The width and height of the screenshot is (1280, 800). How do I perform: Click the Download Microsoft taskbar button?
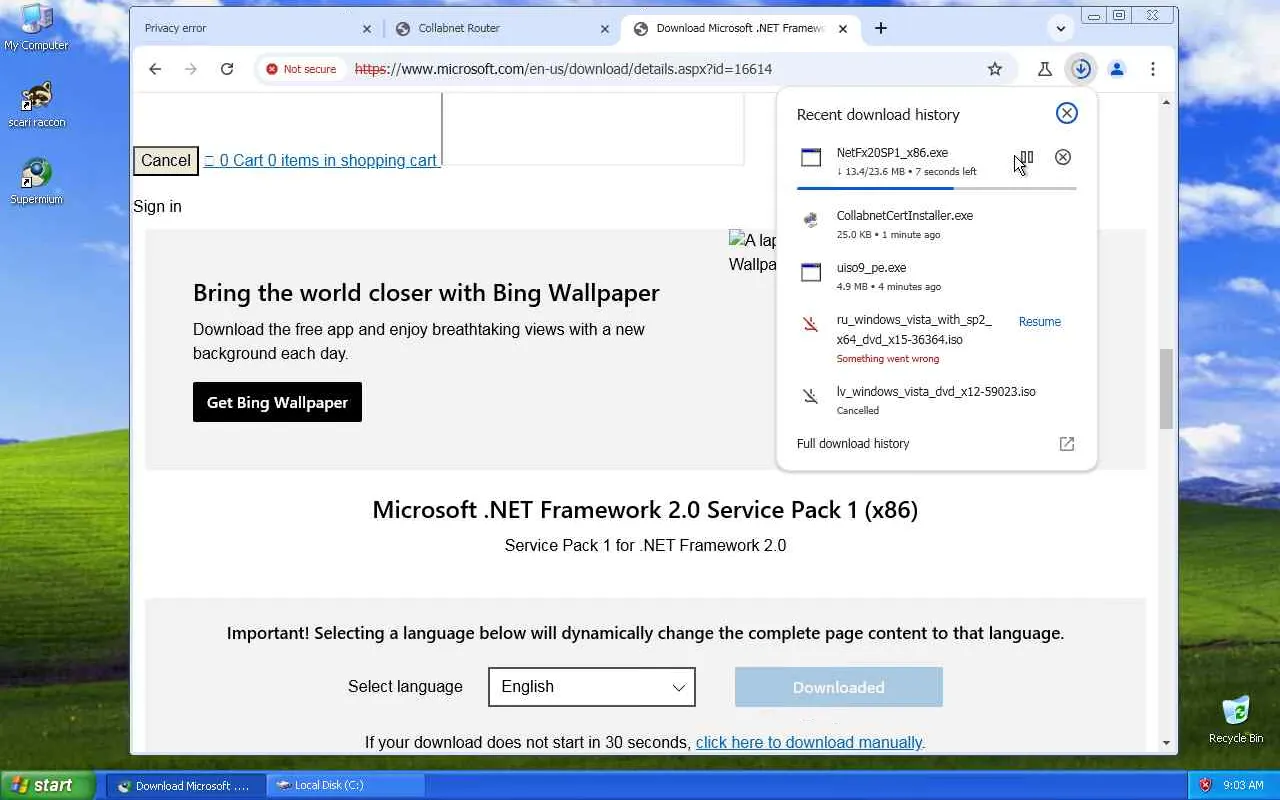point(186,786)
